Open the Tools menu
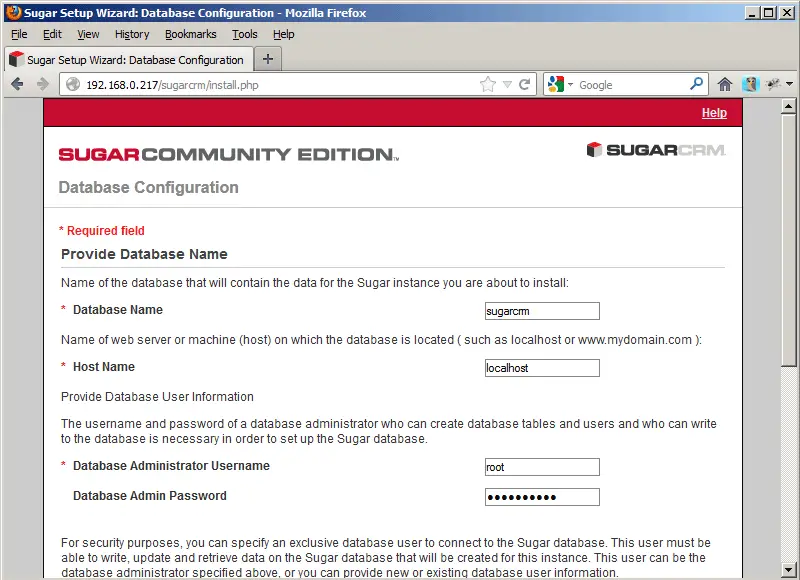This screenshot has height=580, width=800. coord(244,34)
